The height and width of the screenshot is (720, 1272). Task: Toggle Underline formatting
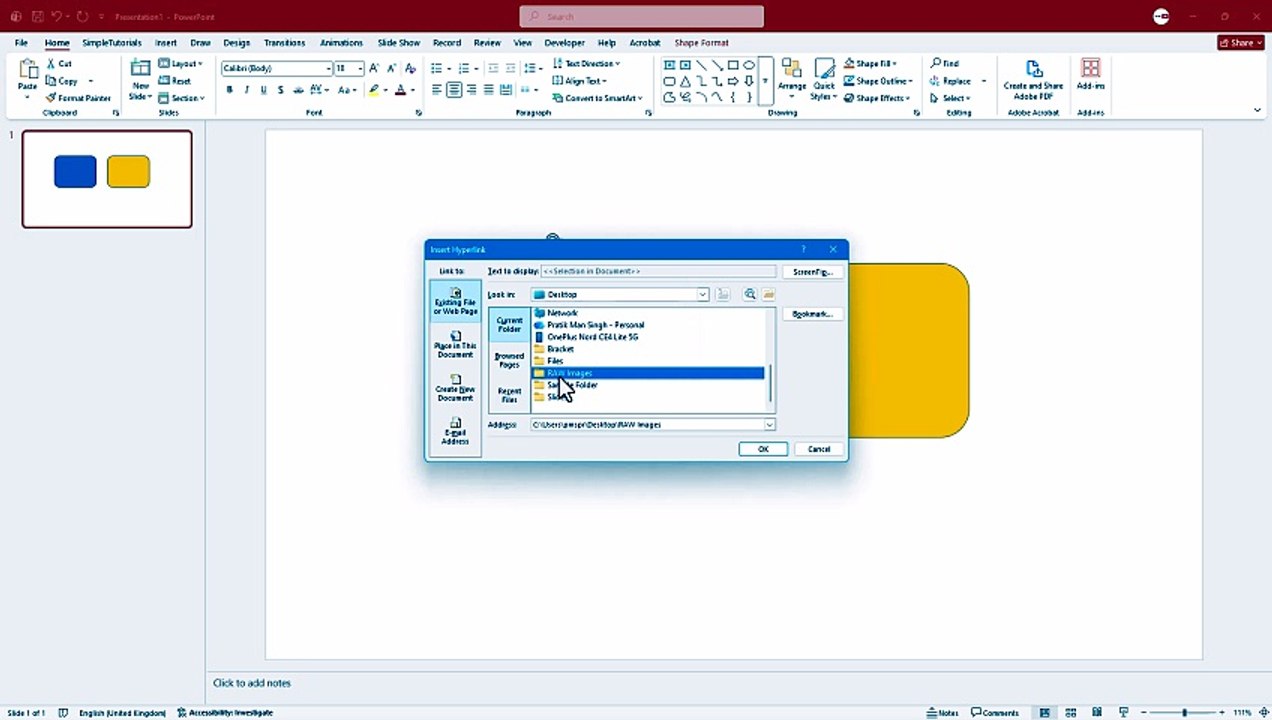[264, 90]
